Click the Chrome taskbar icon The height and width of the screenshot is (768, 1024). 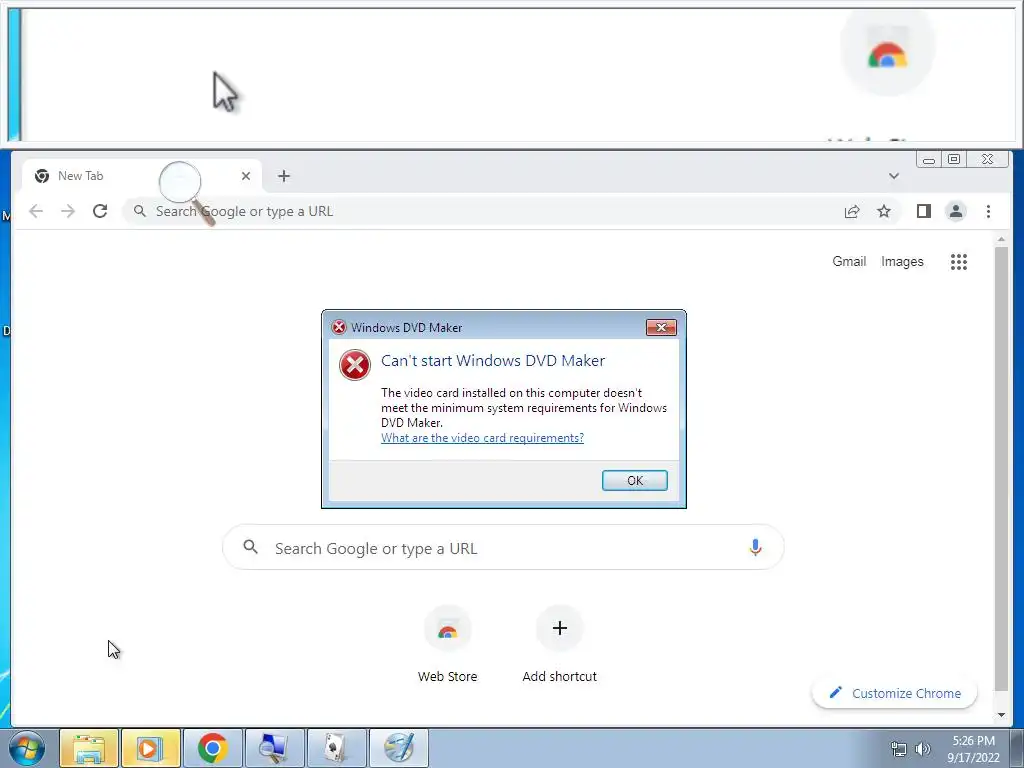pyautogui.click(x=213, y=748)
